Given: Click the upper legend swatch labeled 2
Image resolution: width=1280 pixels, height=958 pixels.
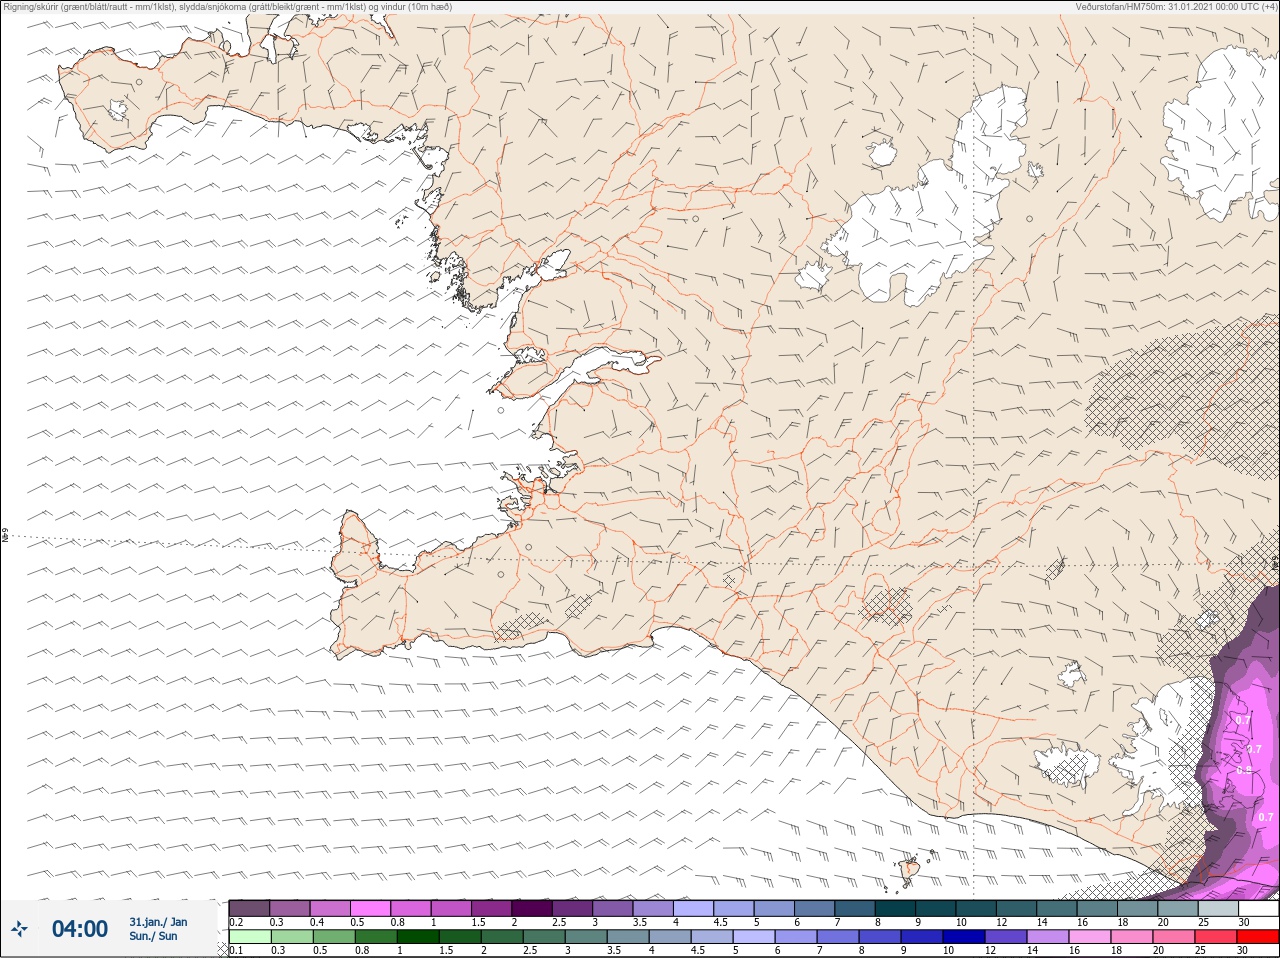Looking at the screenshot, I should coord(532,908).
